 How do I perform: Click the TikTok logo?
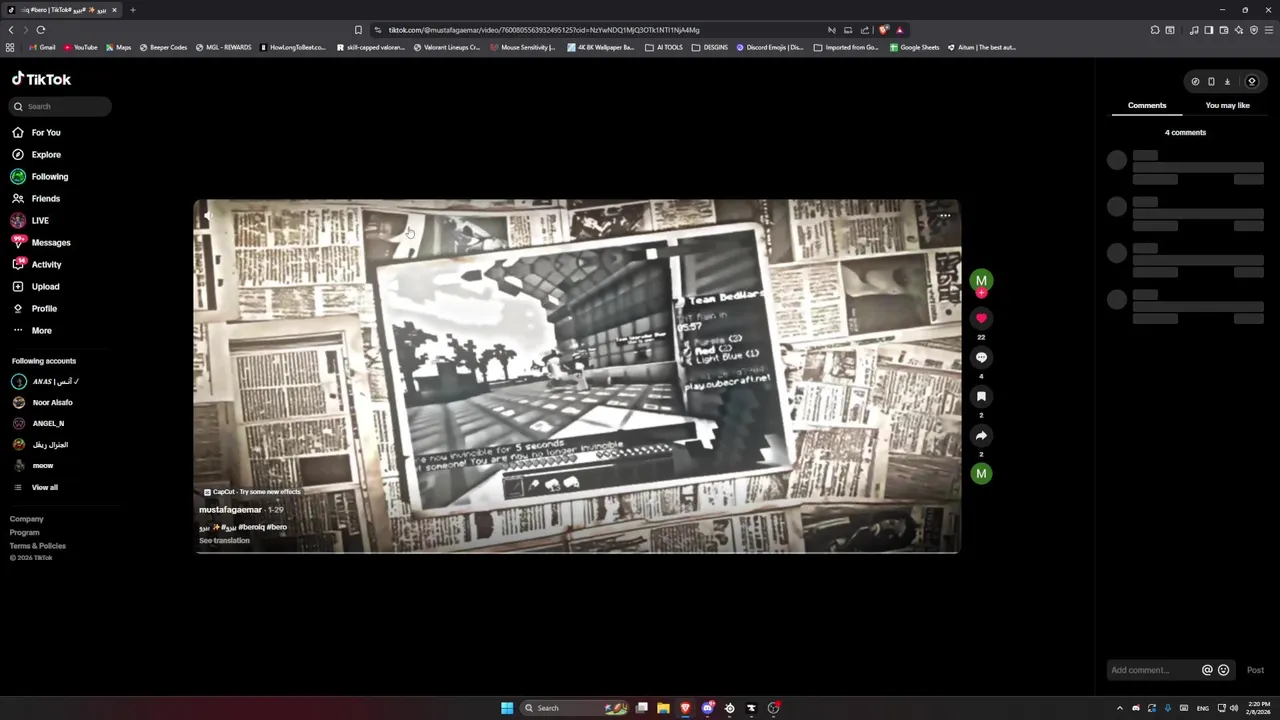tap(41, 79)
